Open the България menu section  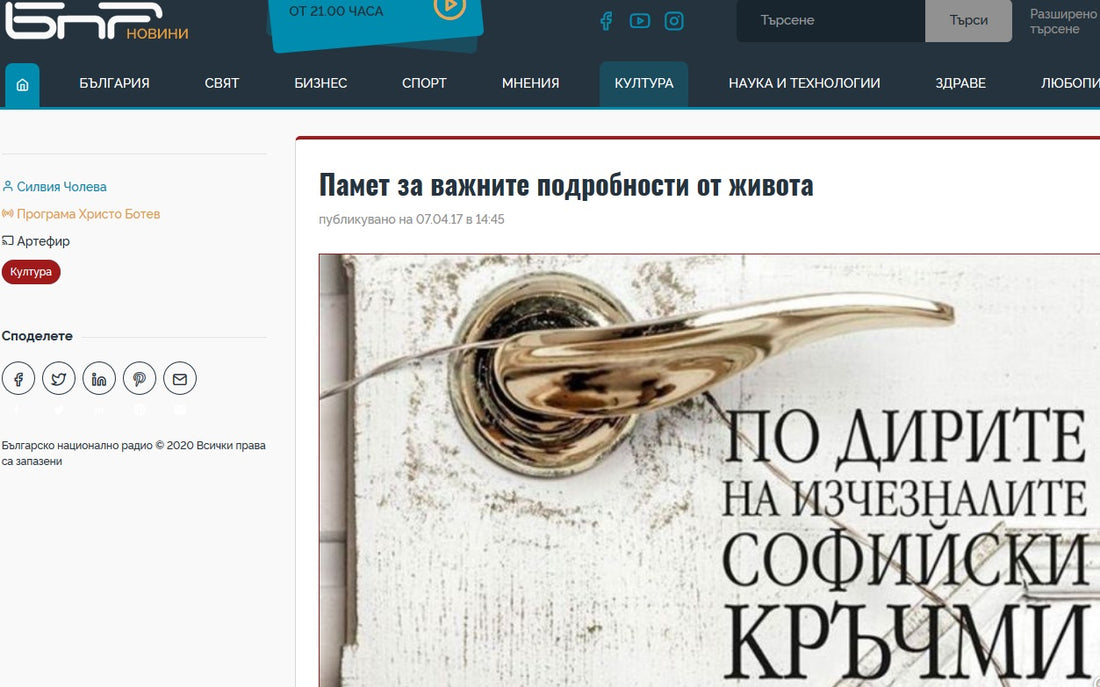(x=114, y=84)
